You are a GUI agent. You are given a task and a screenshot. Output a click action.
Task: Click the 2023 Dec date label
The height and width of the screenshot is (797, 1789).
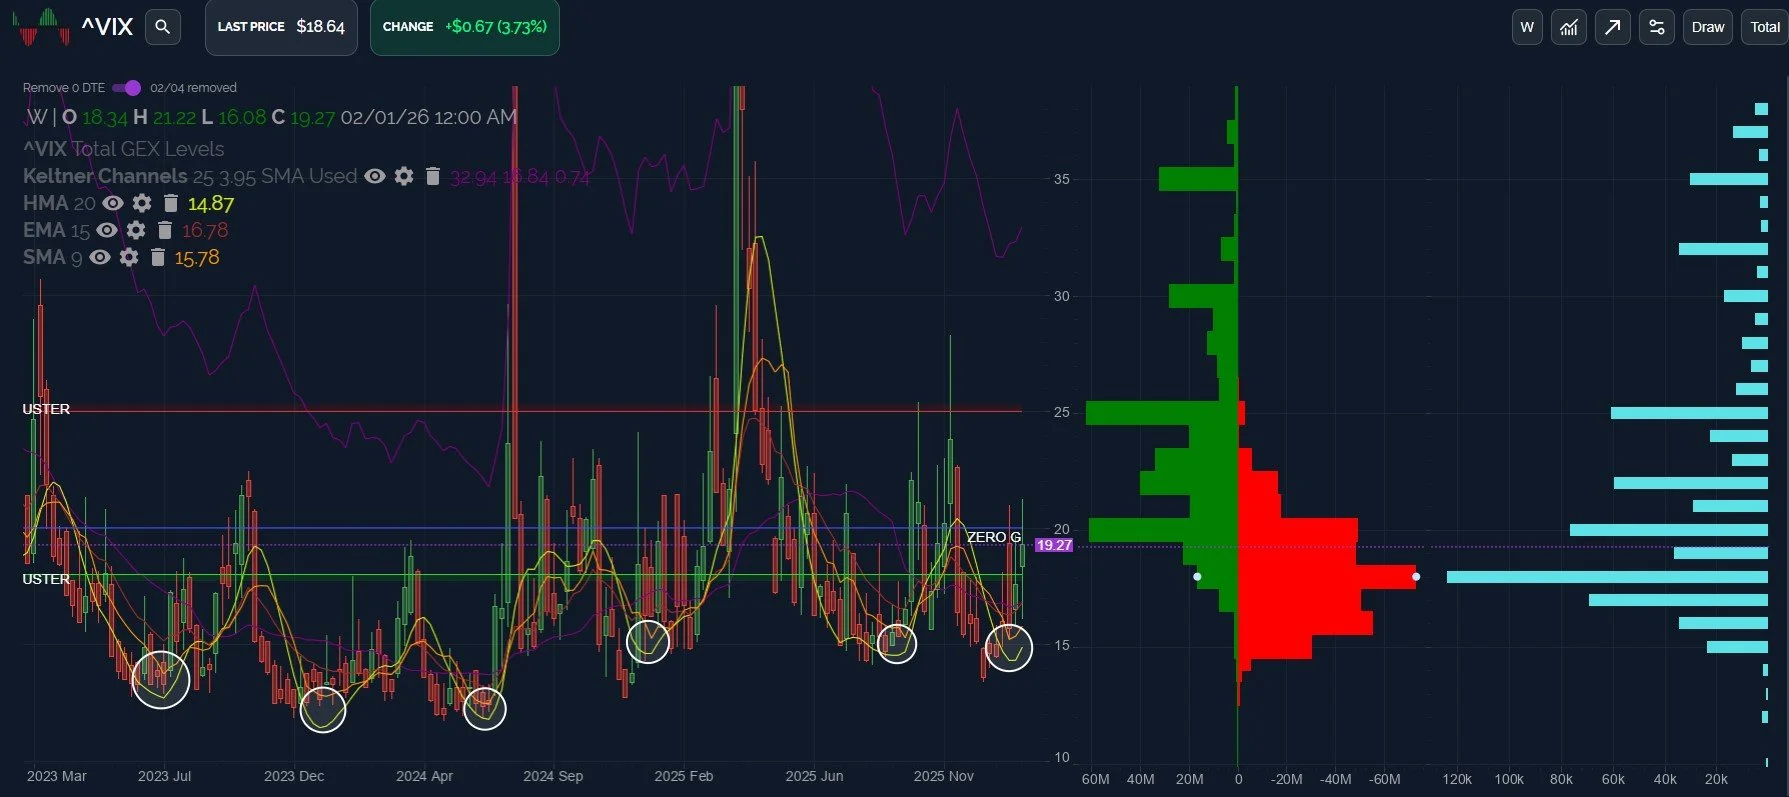[x=294, y=776]
